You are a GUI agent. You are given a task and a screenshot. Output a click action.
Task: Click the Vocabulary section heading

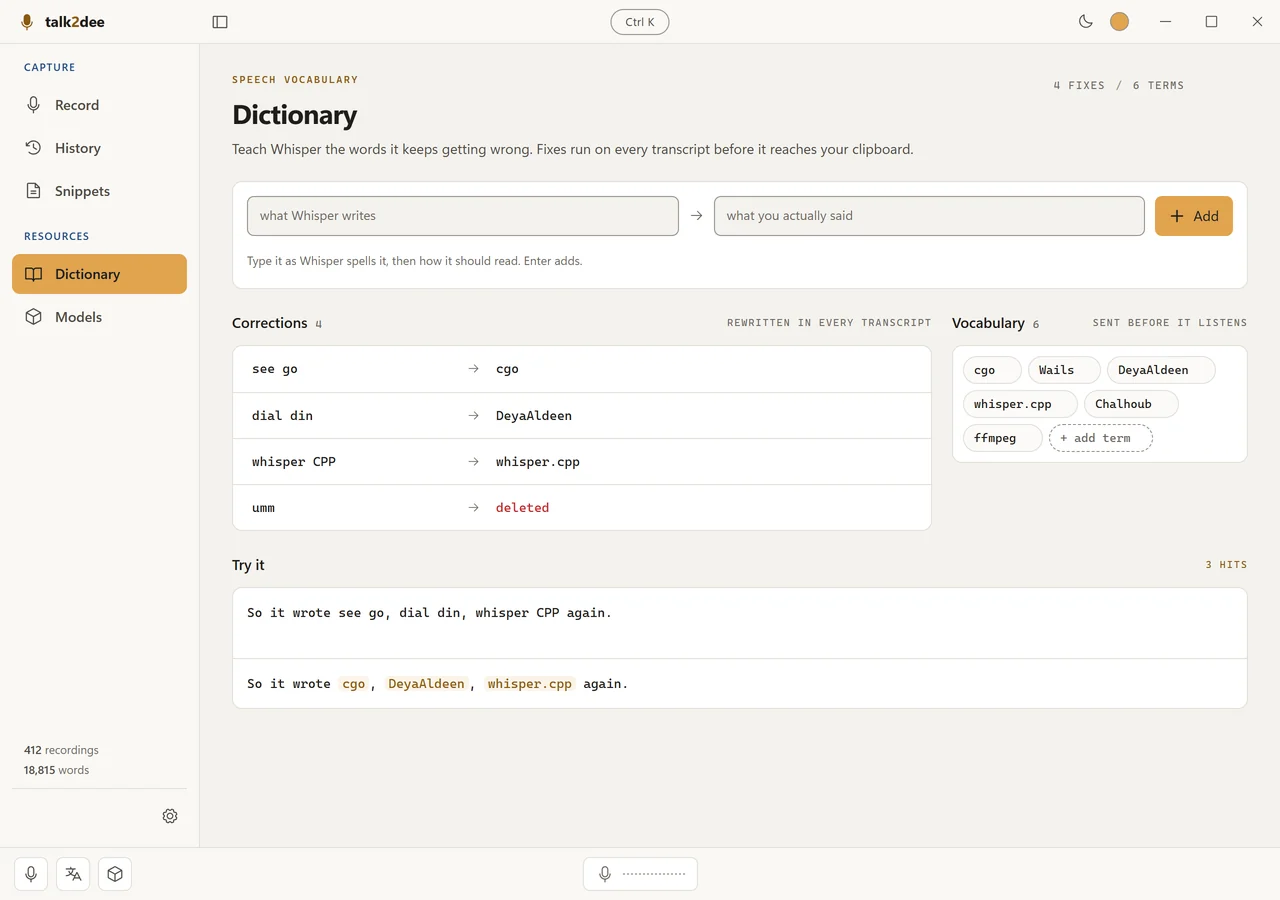tap(988, 323)
